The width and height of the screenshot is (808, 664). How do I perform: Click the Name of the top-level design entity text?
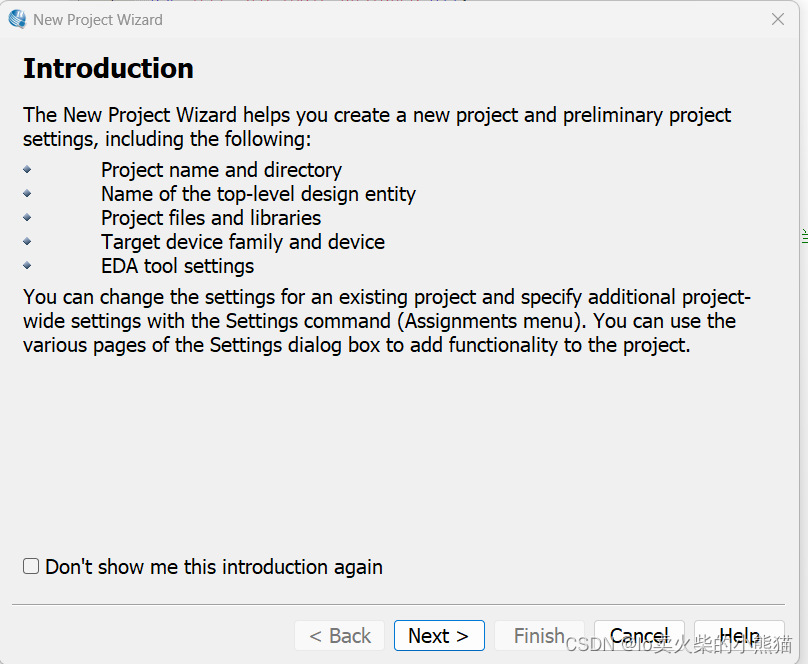click(258, 194)
